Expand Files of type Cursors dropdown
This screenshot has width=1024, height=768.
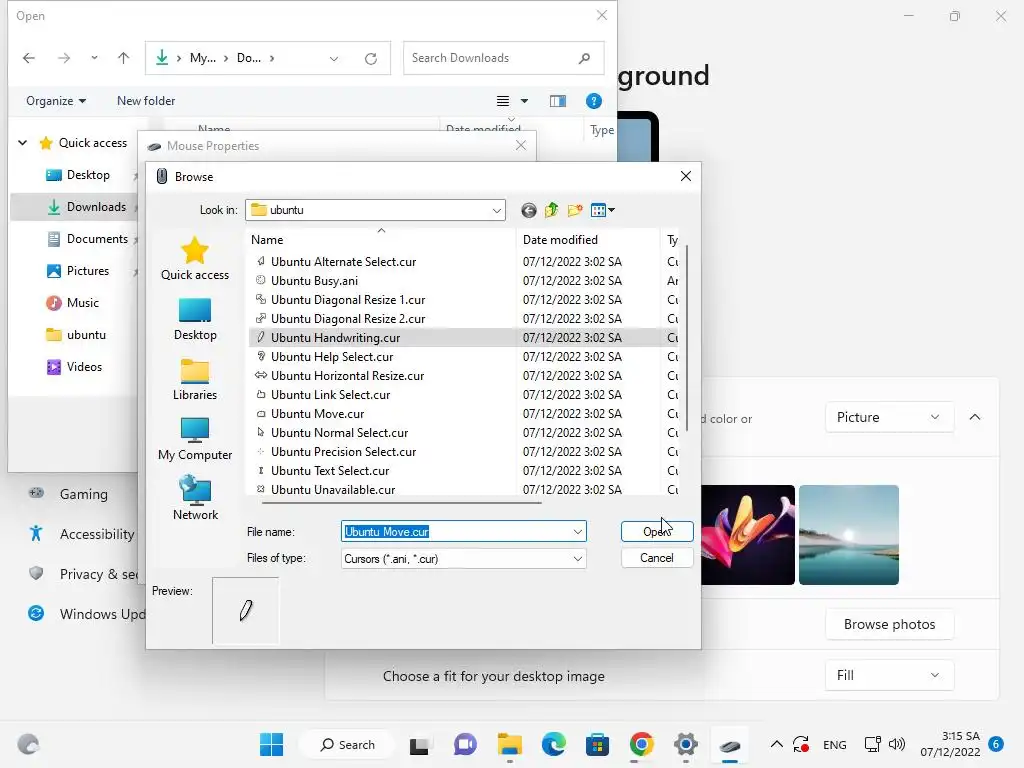pyautogui.click(x=577, y=558)
